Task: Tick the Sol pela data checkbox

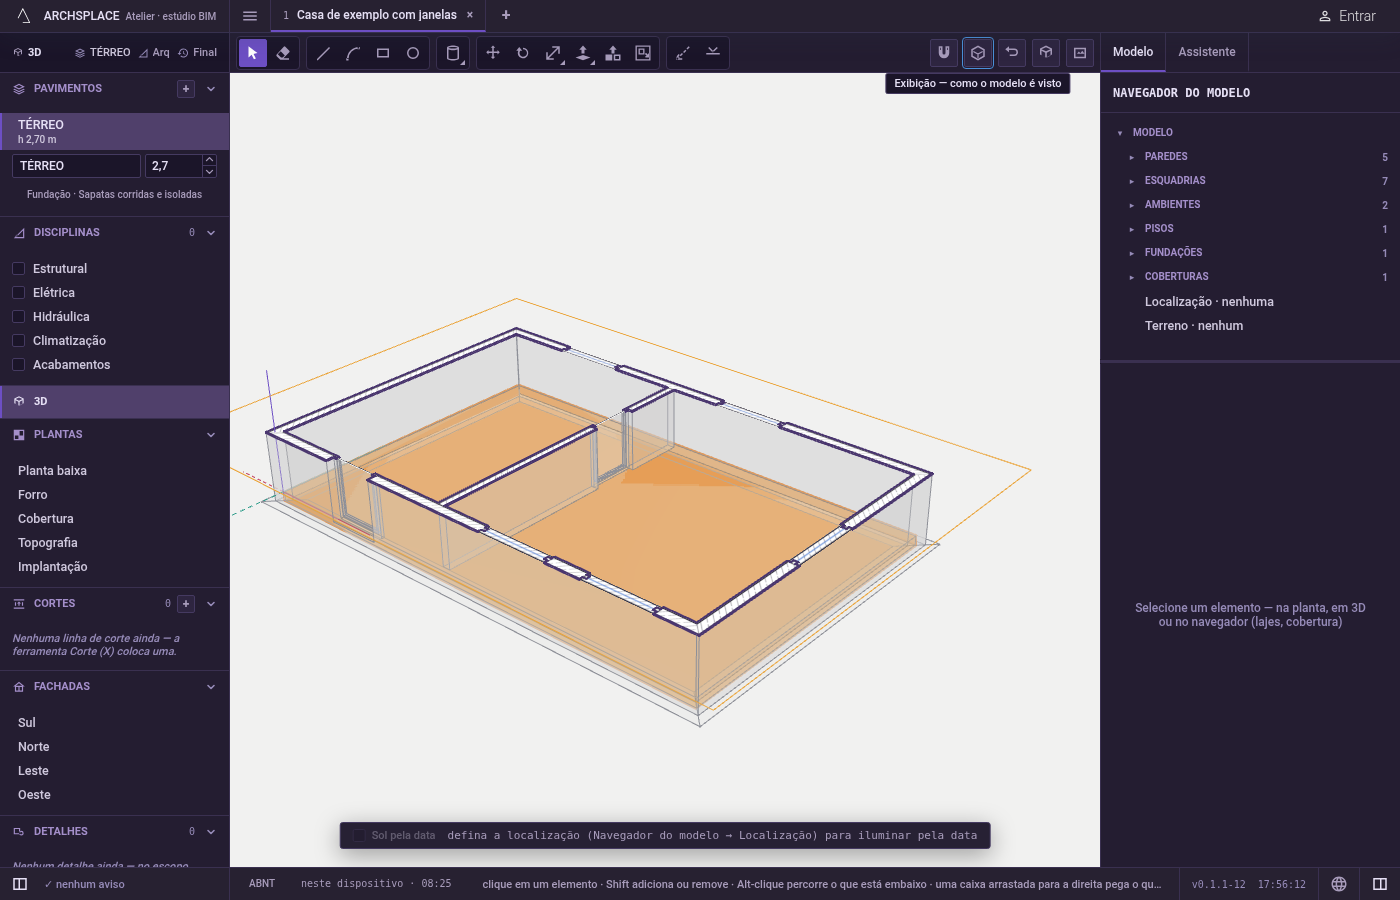Action: click(x=359, y=836)
